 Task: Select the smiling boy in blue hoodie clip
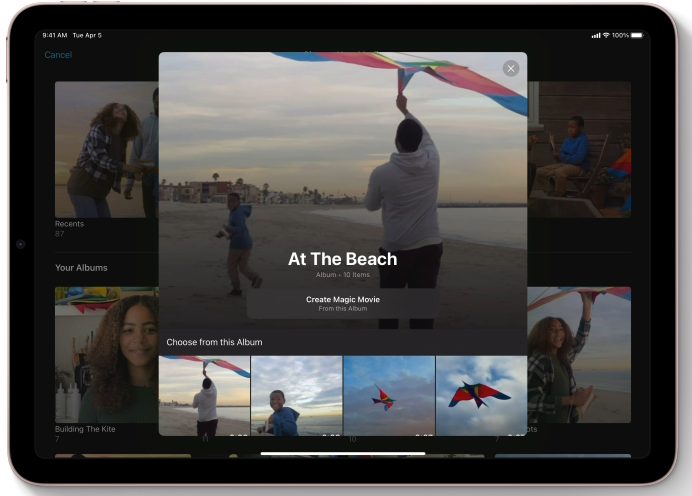click(x=297, y=396)
